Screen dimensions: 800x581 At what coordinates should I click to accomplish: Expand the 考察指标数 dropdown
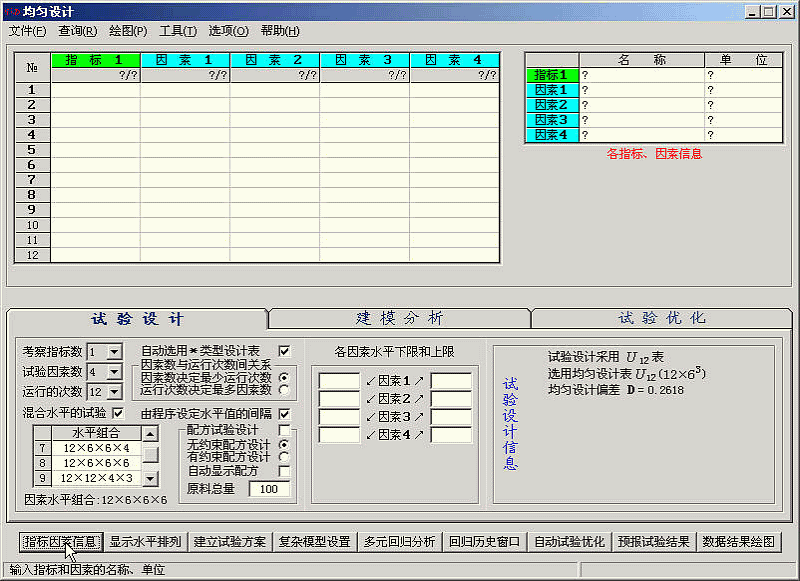click(x=114, y=352)
